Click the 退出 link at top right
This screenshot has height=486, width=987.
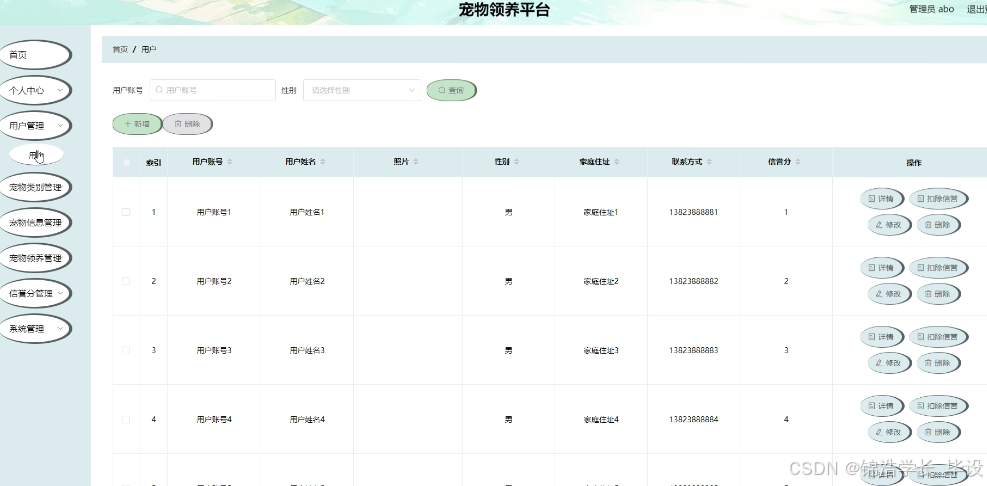tap(976, 9)
